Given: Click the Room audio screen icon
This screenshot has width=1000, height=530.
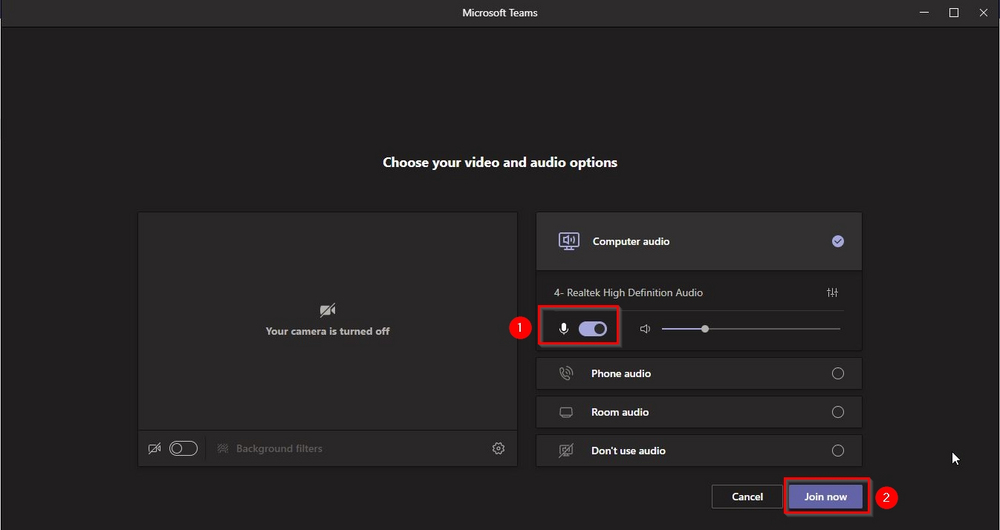Looking at the screenshot, I should click(x=566, y=413).
